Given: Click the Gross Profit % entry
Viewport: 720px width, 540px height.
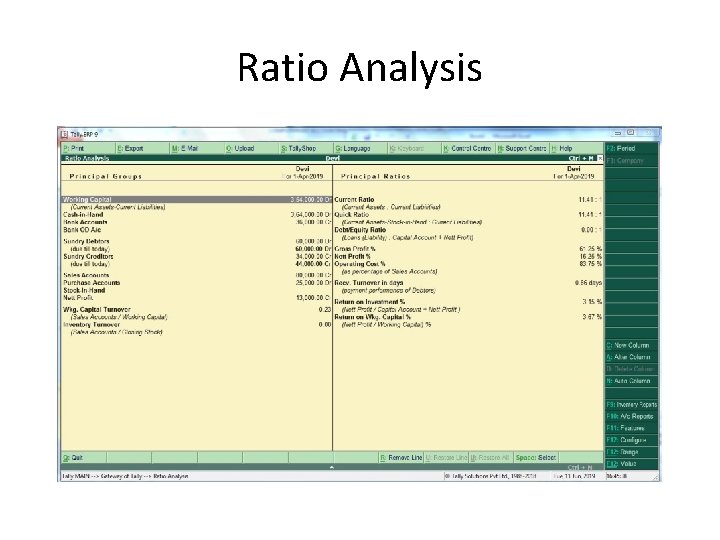Looking at the screenshot, I should (x=468, y=249).
